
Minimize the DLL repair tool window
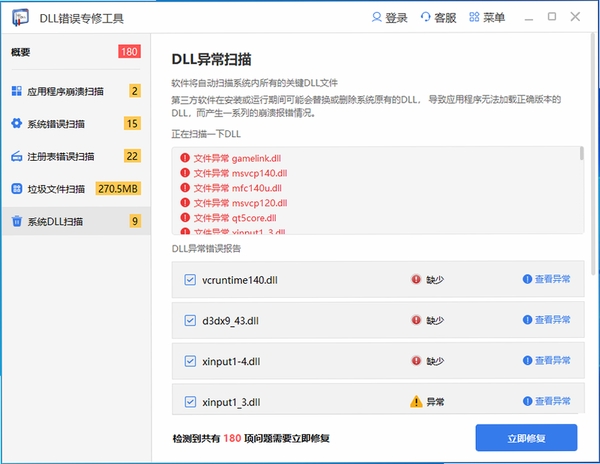(x=529, y=18)
